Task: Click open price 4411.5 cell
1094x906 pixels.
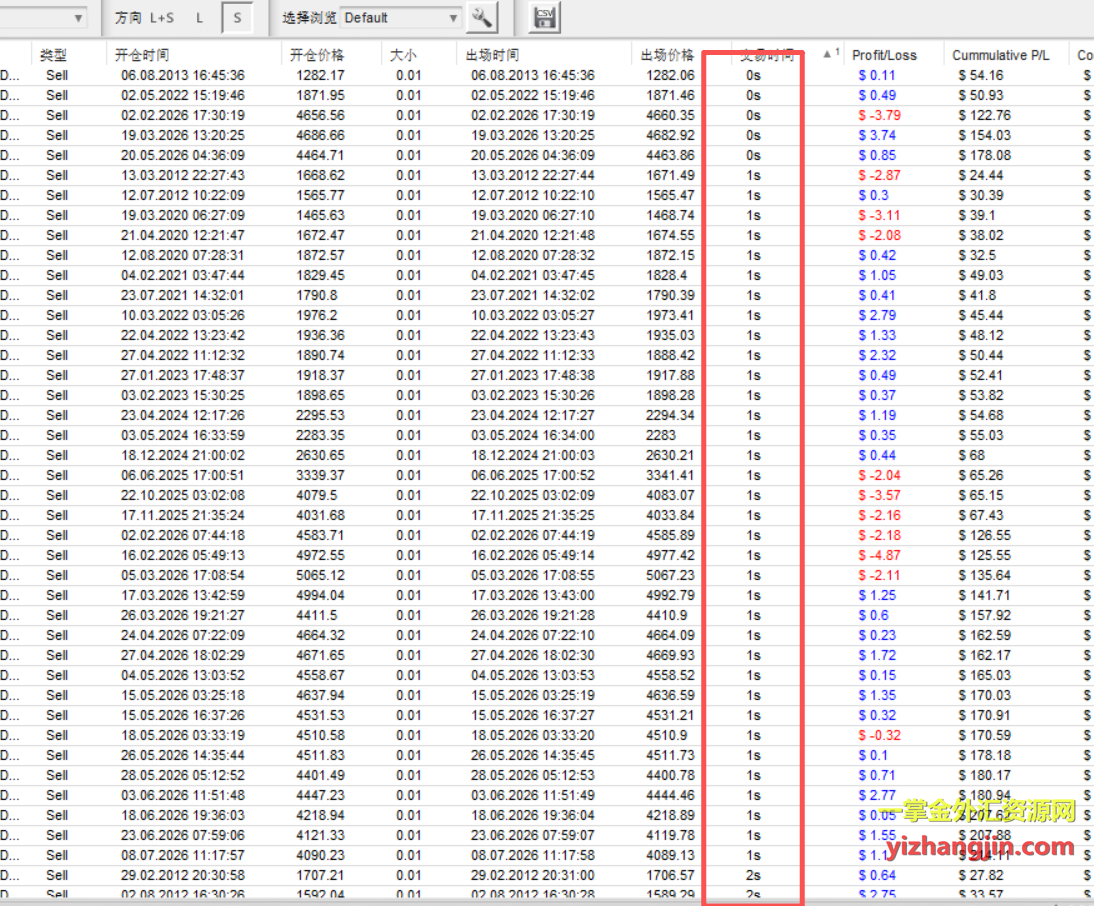Action: [317, 615]
